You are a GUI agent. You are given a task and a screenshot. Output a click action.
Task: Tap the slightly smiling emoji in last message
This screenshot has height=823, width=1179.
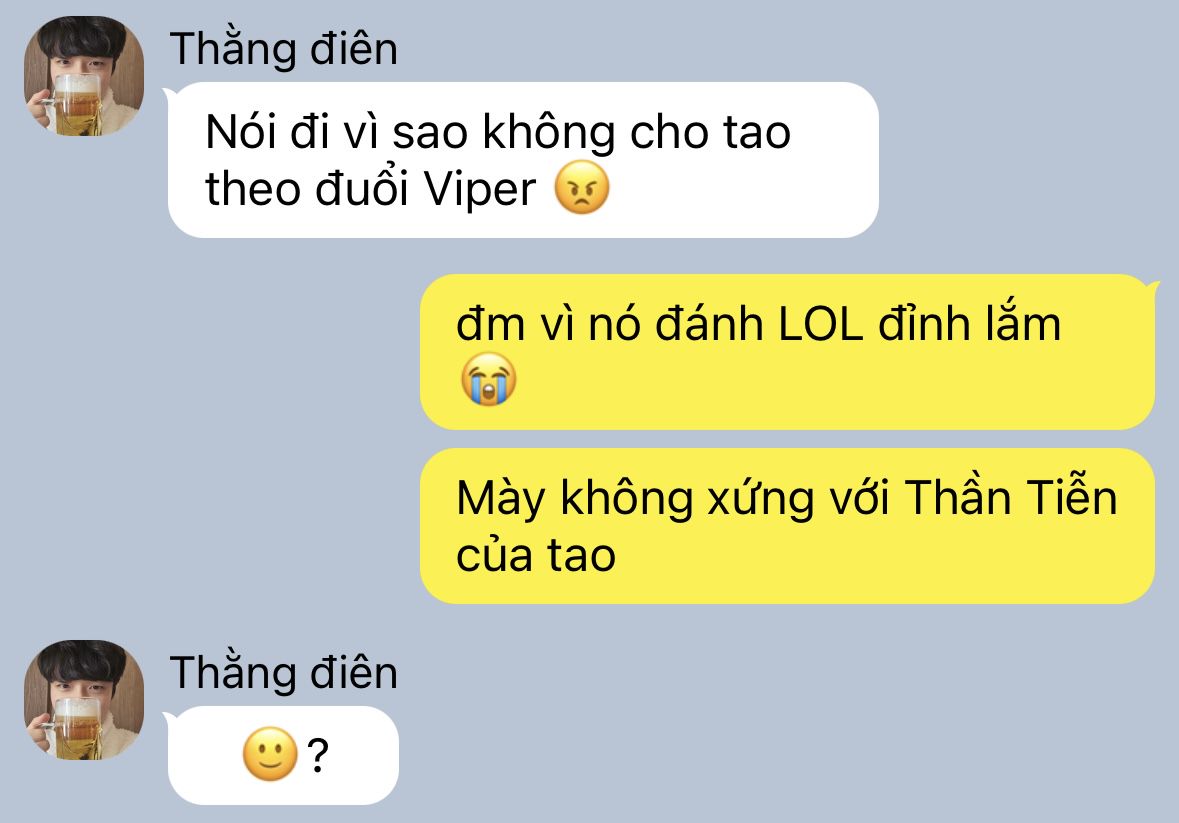pyautogui.click(x=271, y=754)
